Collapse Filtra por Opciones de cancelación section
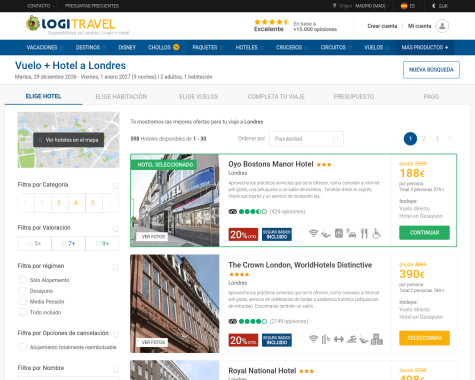Image resolution: width=475 pixels, height=380 pixels. pos(115,334)
